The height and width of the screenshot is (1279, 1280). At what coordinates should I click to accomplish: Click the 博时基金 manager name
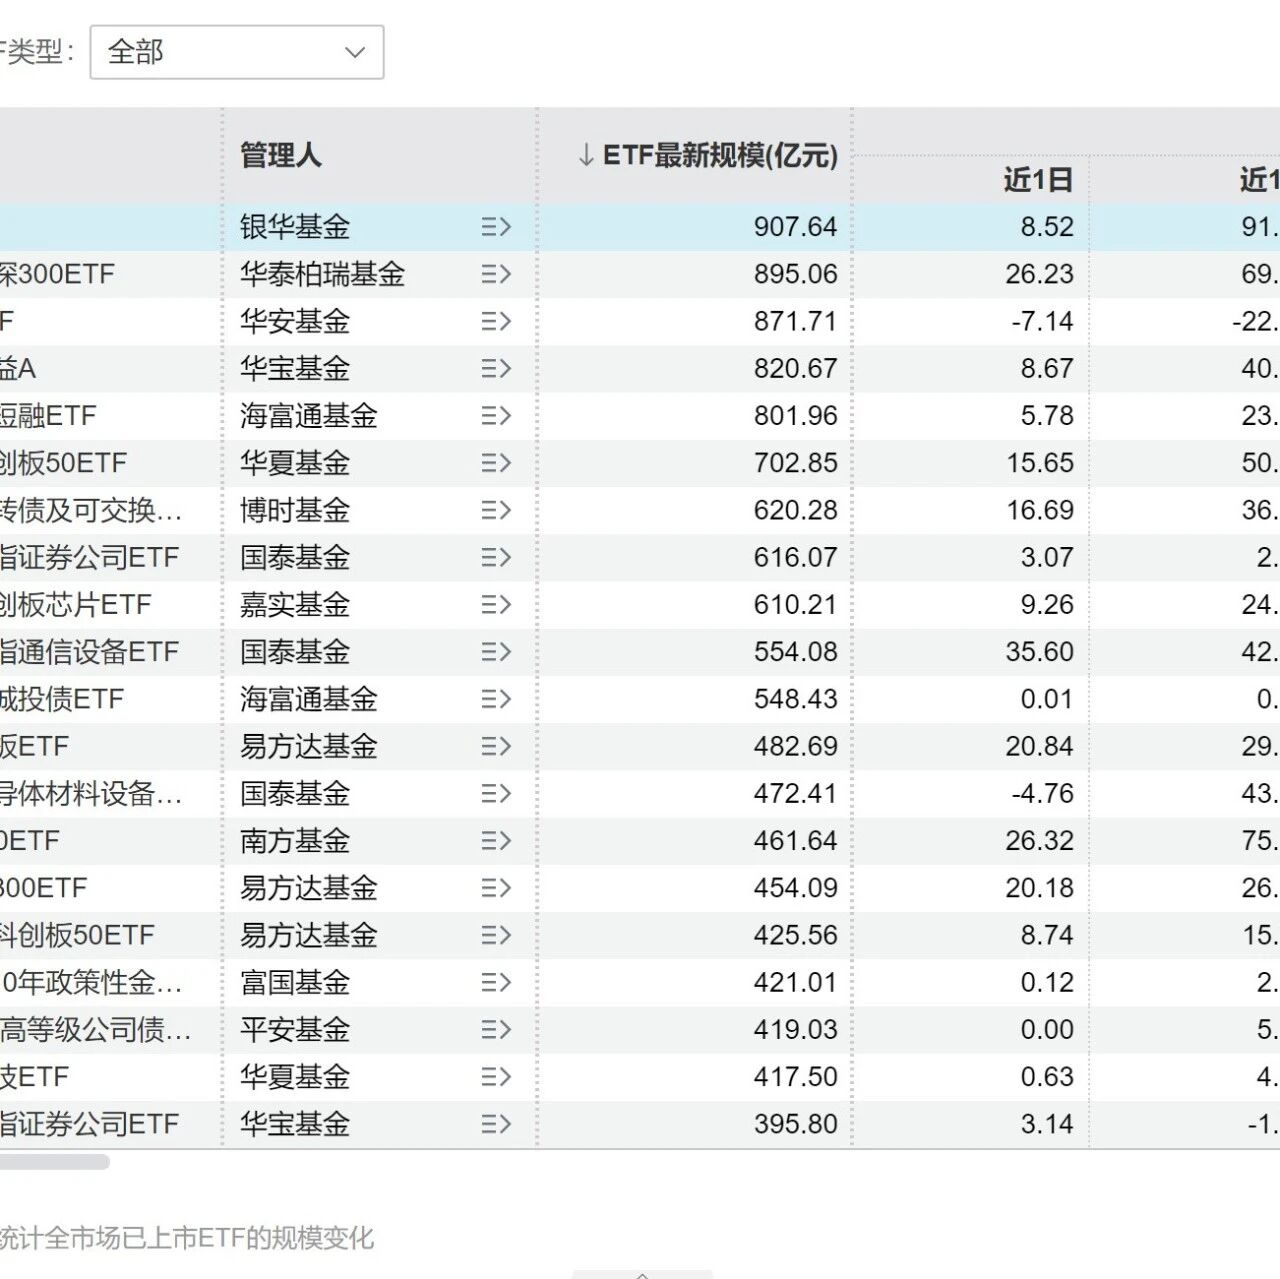click(x=295, y=510)
